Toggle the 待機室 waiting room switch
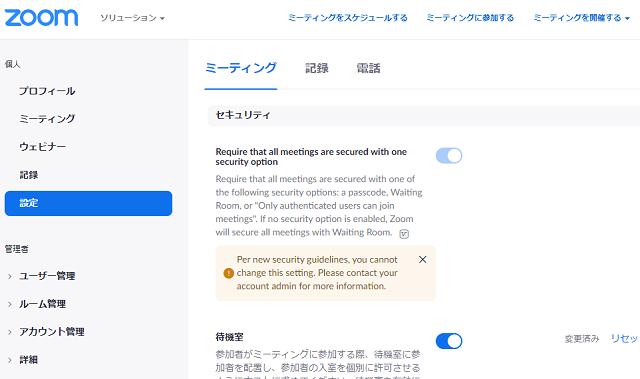 click(449, 341)
